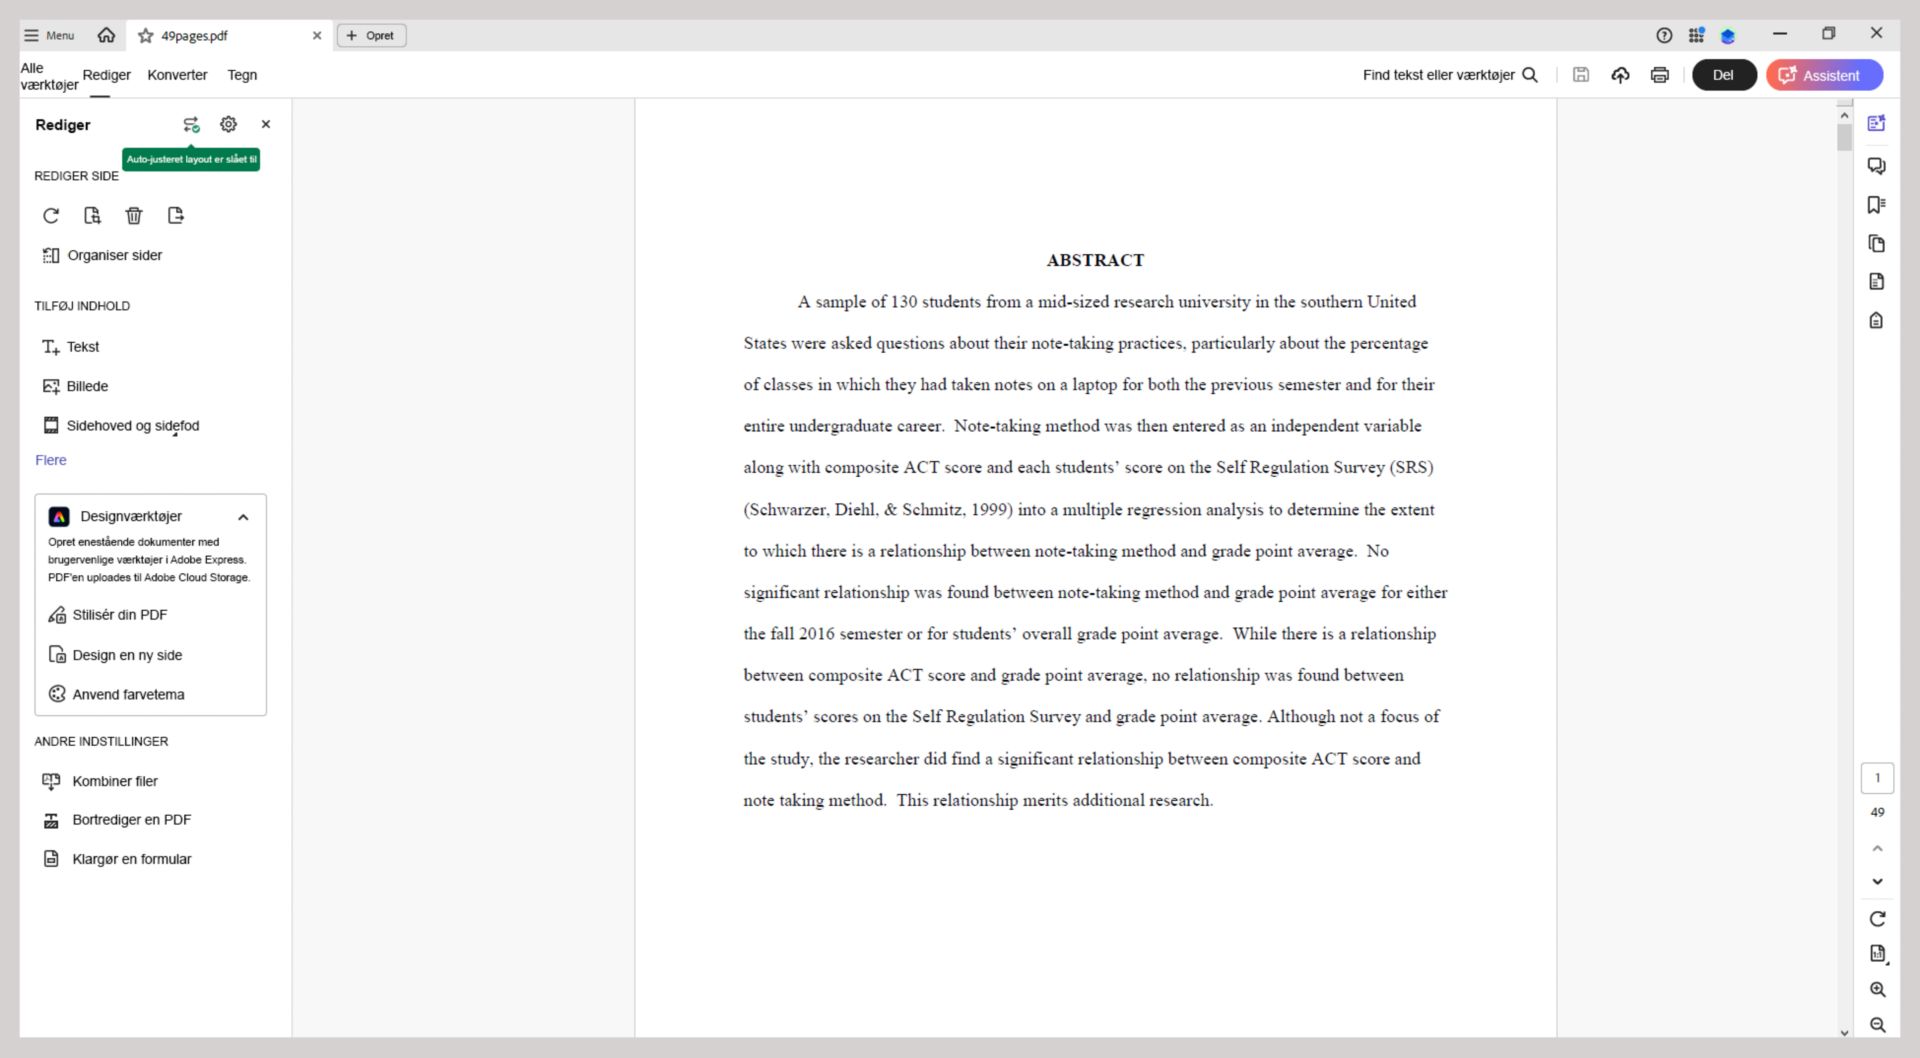The width and height of the screenshot is (1920, 1058).
Task: Add Tekst content tool
Action: point(70,347)
